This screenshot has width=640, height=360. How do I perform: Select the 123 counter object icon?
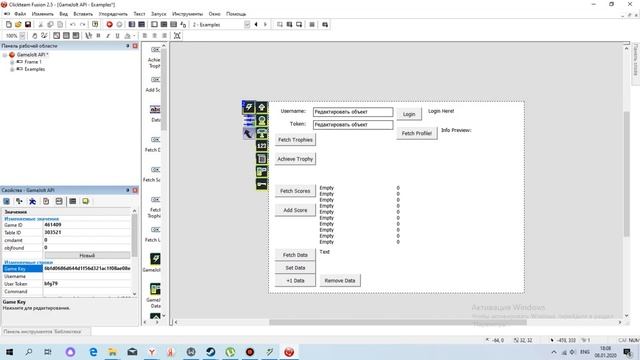click(262, 146)
